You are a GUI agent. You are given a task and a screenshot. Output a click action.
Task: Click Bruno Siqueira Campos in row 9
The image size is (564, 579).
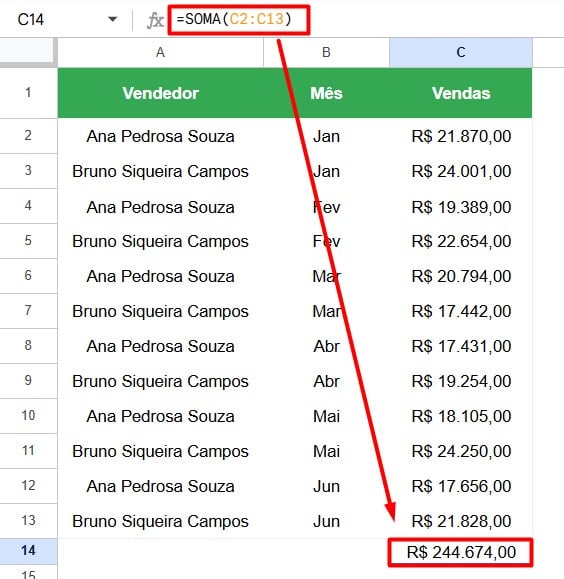coord(160,381)
